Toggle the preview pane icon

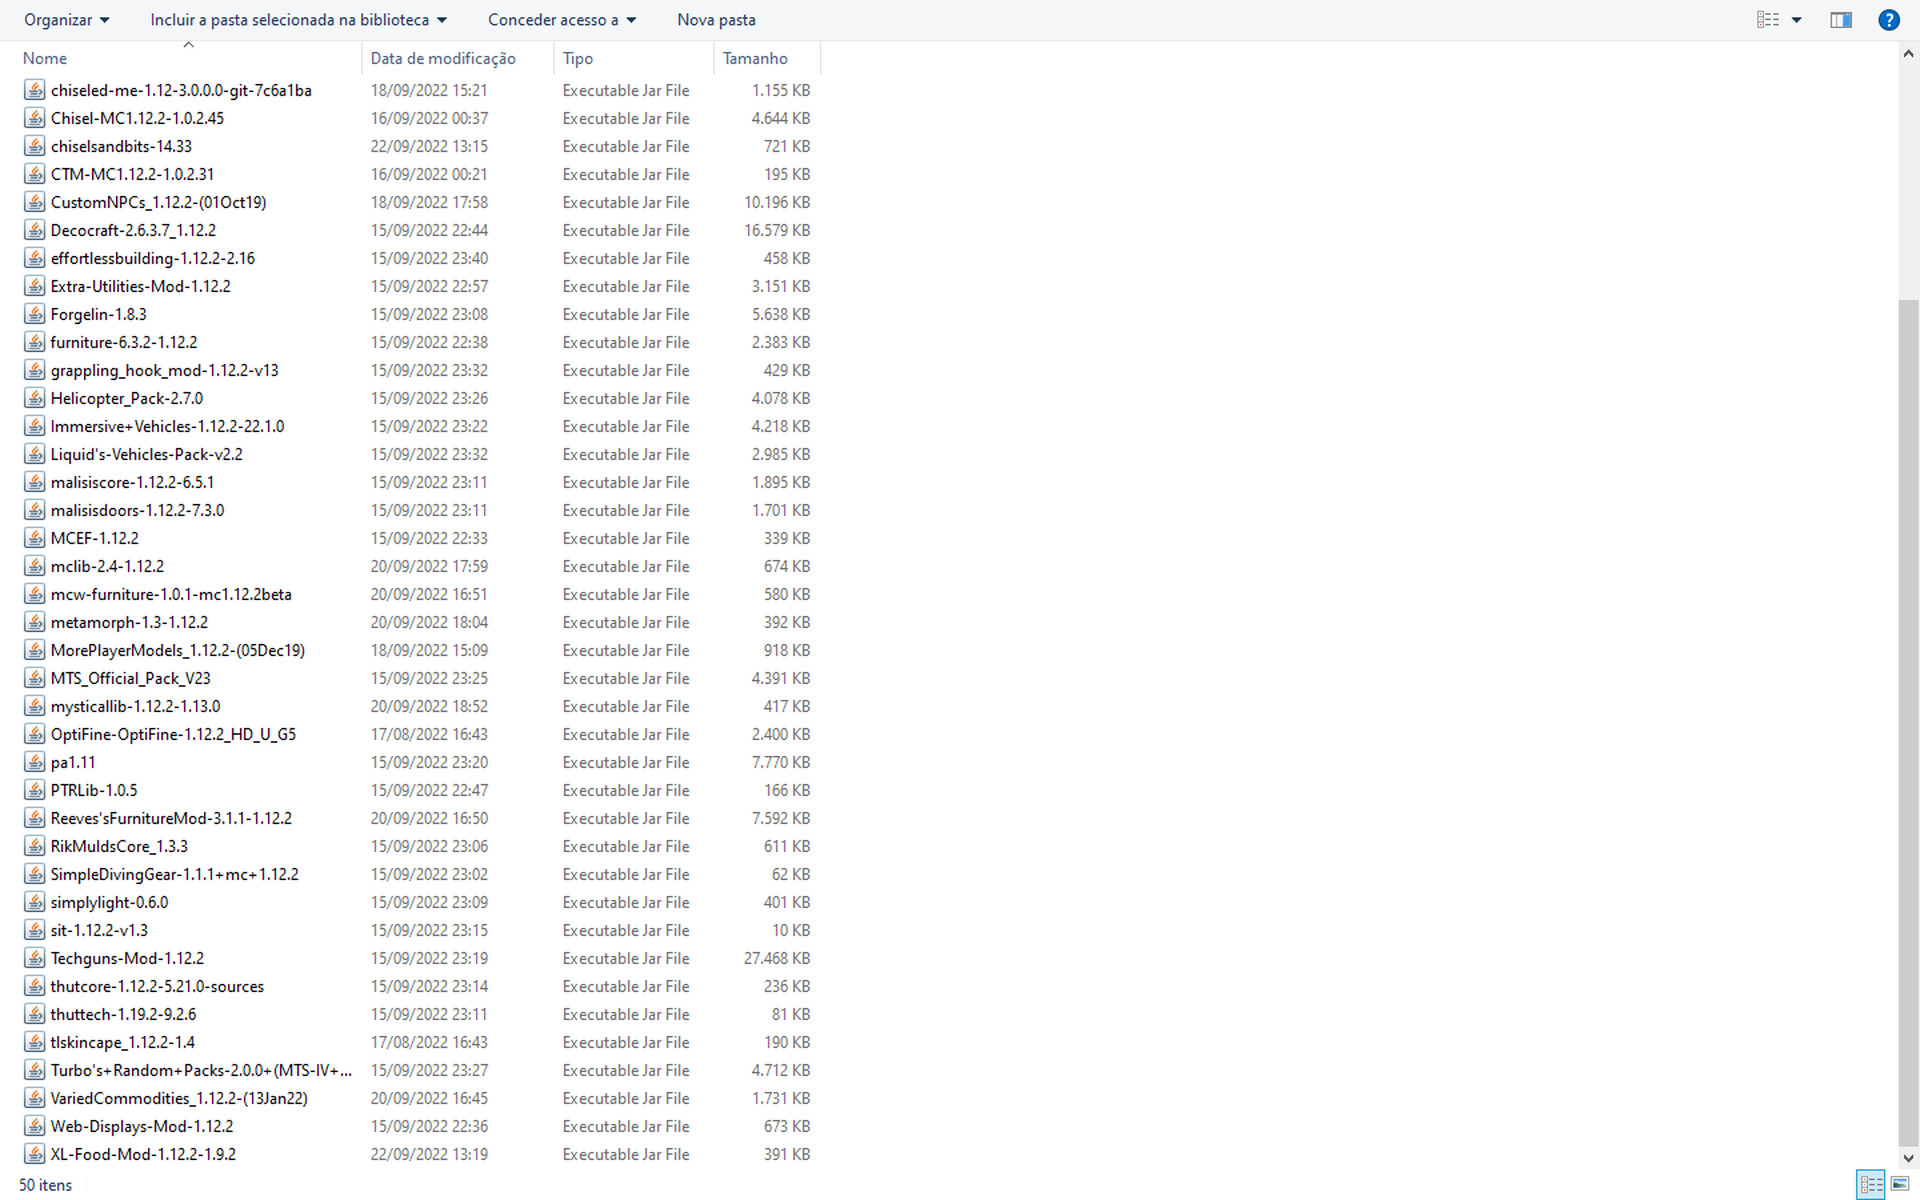point(1840,20)
